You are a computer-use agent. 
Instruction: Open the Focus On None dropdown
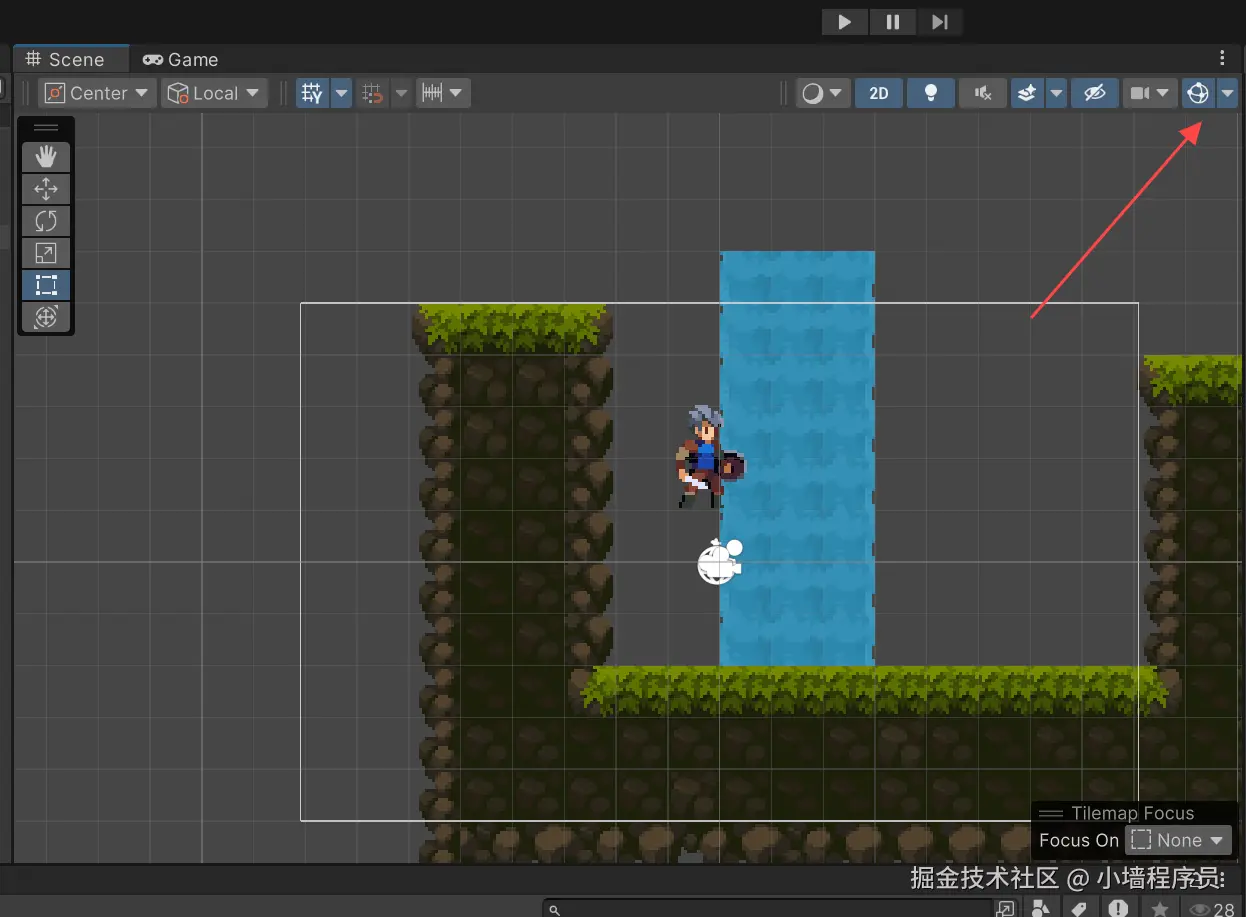(x=1178, y=840)
